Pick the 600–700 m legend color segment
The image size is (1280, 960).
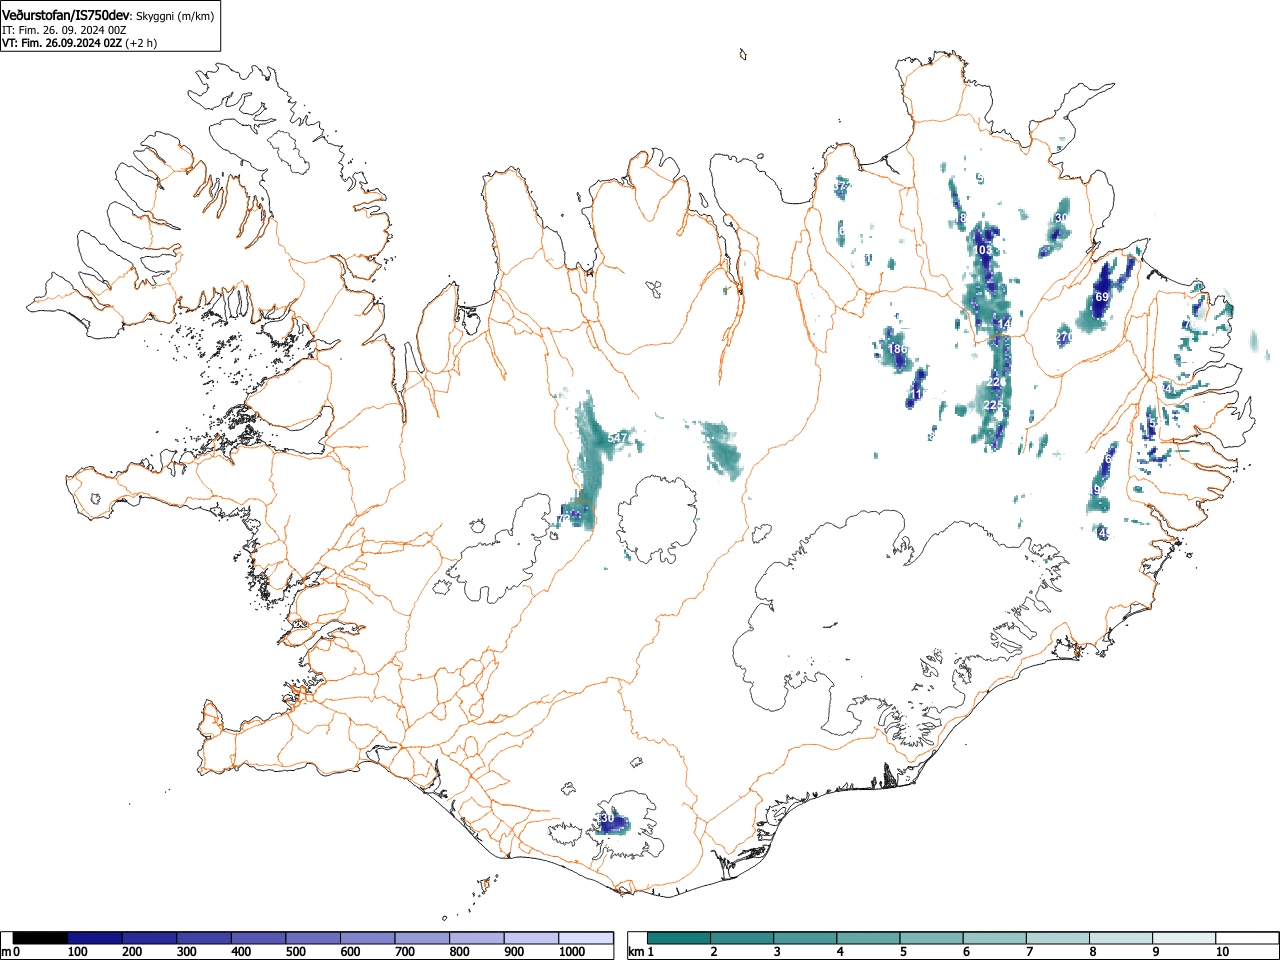pos(368,938)
